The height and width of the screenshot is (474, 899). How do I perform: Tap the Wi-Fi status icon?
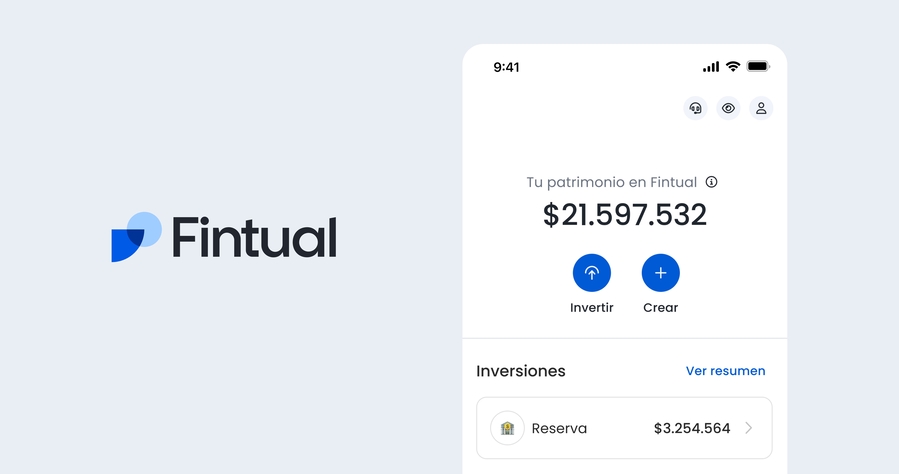click(x=733, y=66)
